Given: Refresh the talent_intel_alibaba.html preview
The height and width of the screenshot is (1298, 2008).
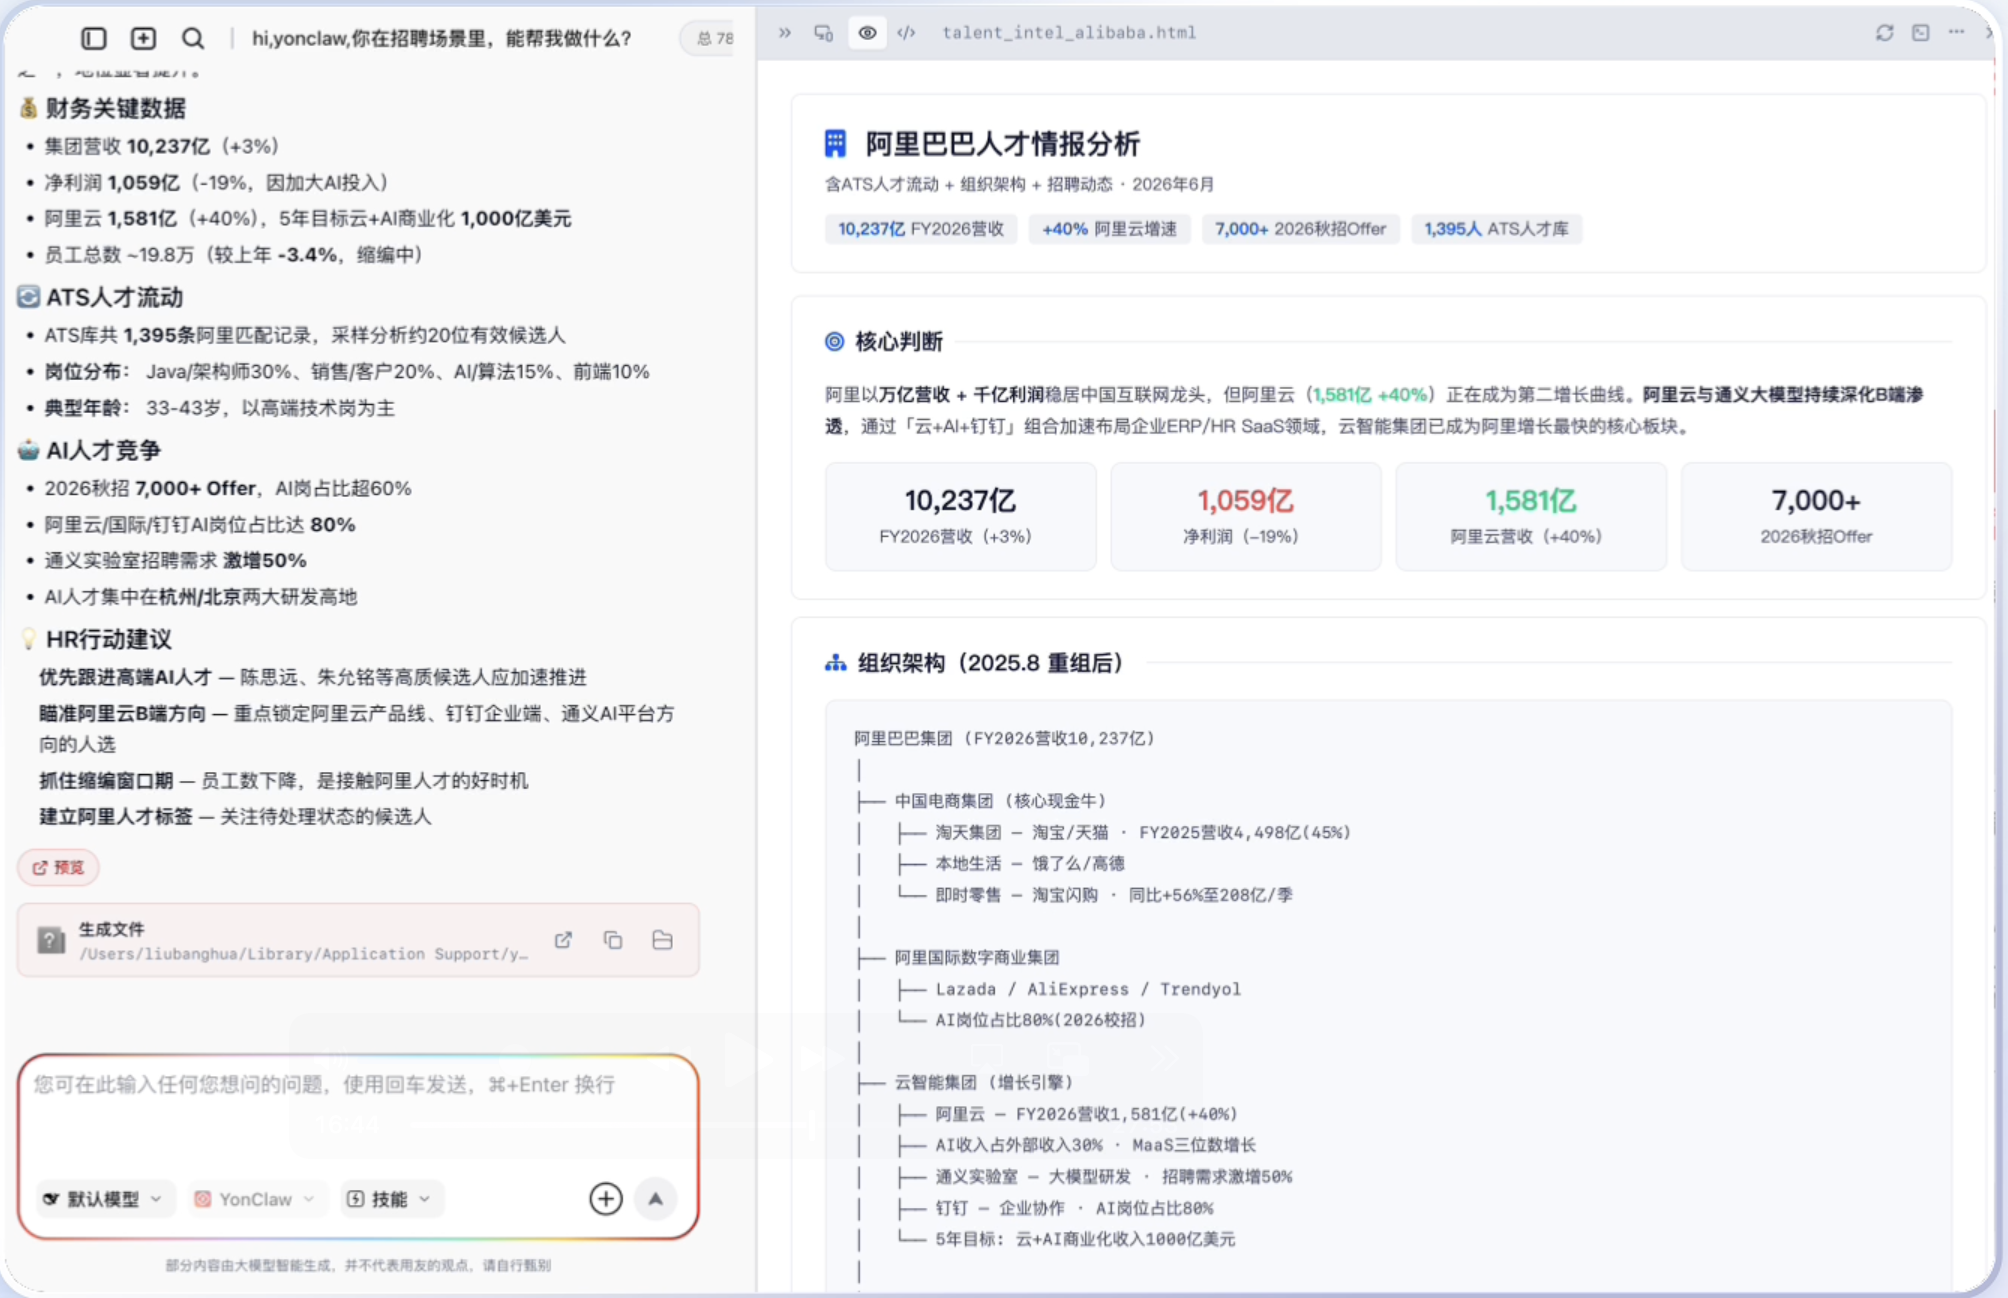Looking at the screenshot, I should [x=1885, y=33].
